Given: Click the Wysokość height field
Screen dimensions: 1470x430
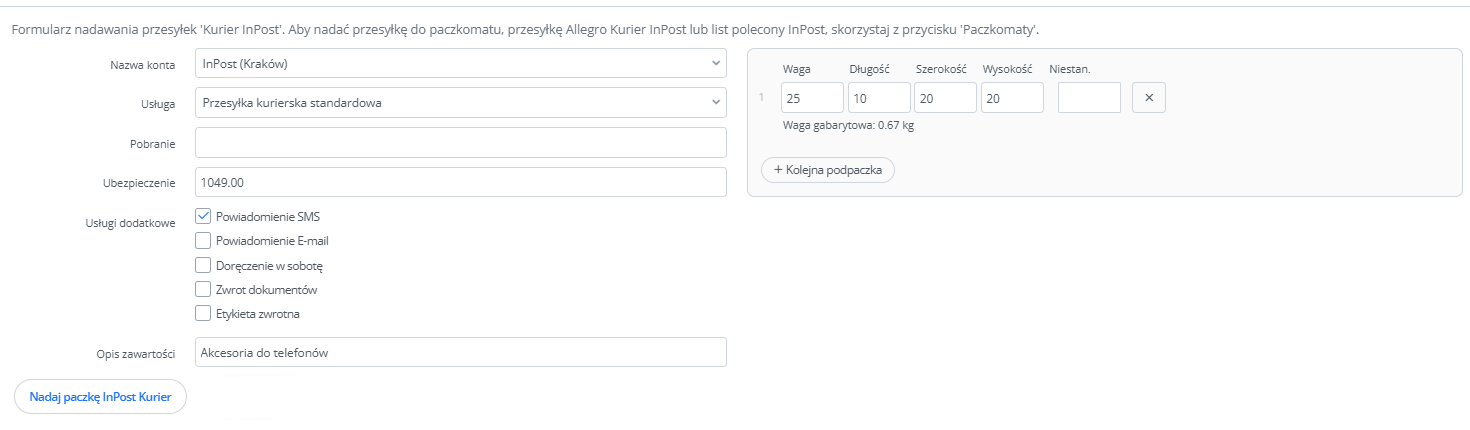Looking at the screenshot, I should (x=1012, y=98).
